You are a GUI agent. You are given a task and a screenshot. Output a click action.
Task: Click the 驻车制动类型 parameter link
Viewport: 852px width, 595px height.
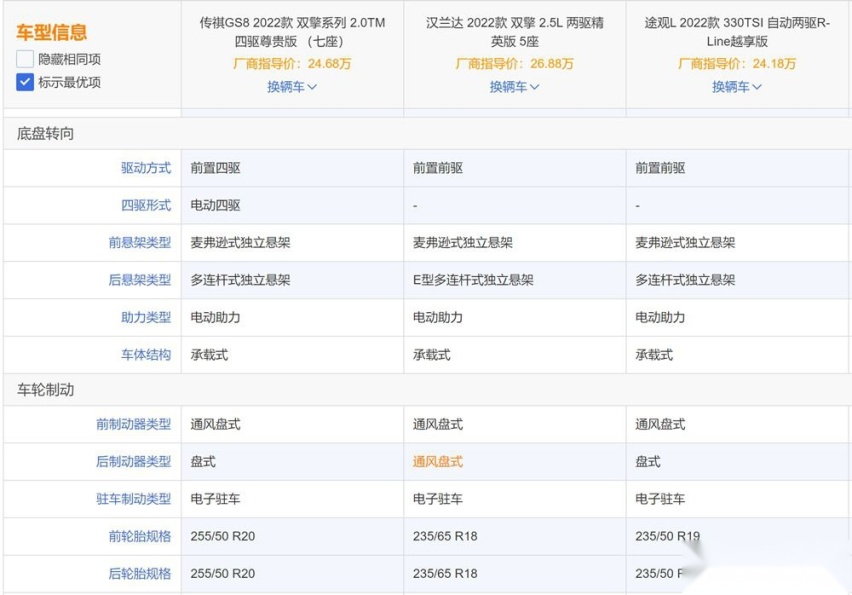click(133, 499)
